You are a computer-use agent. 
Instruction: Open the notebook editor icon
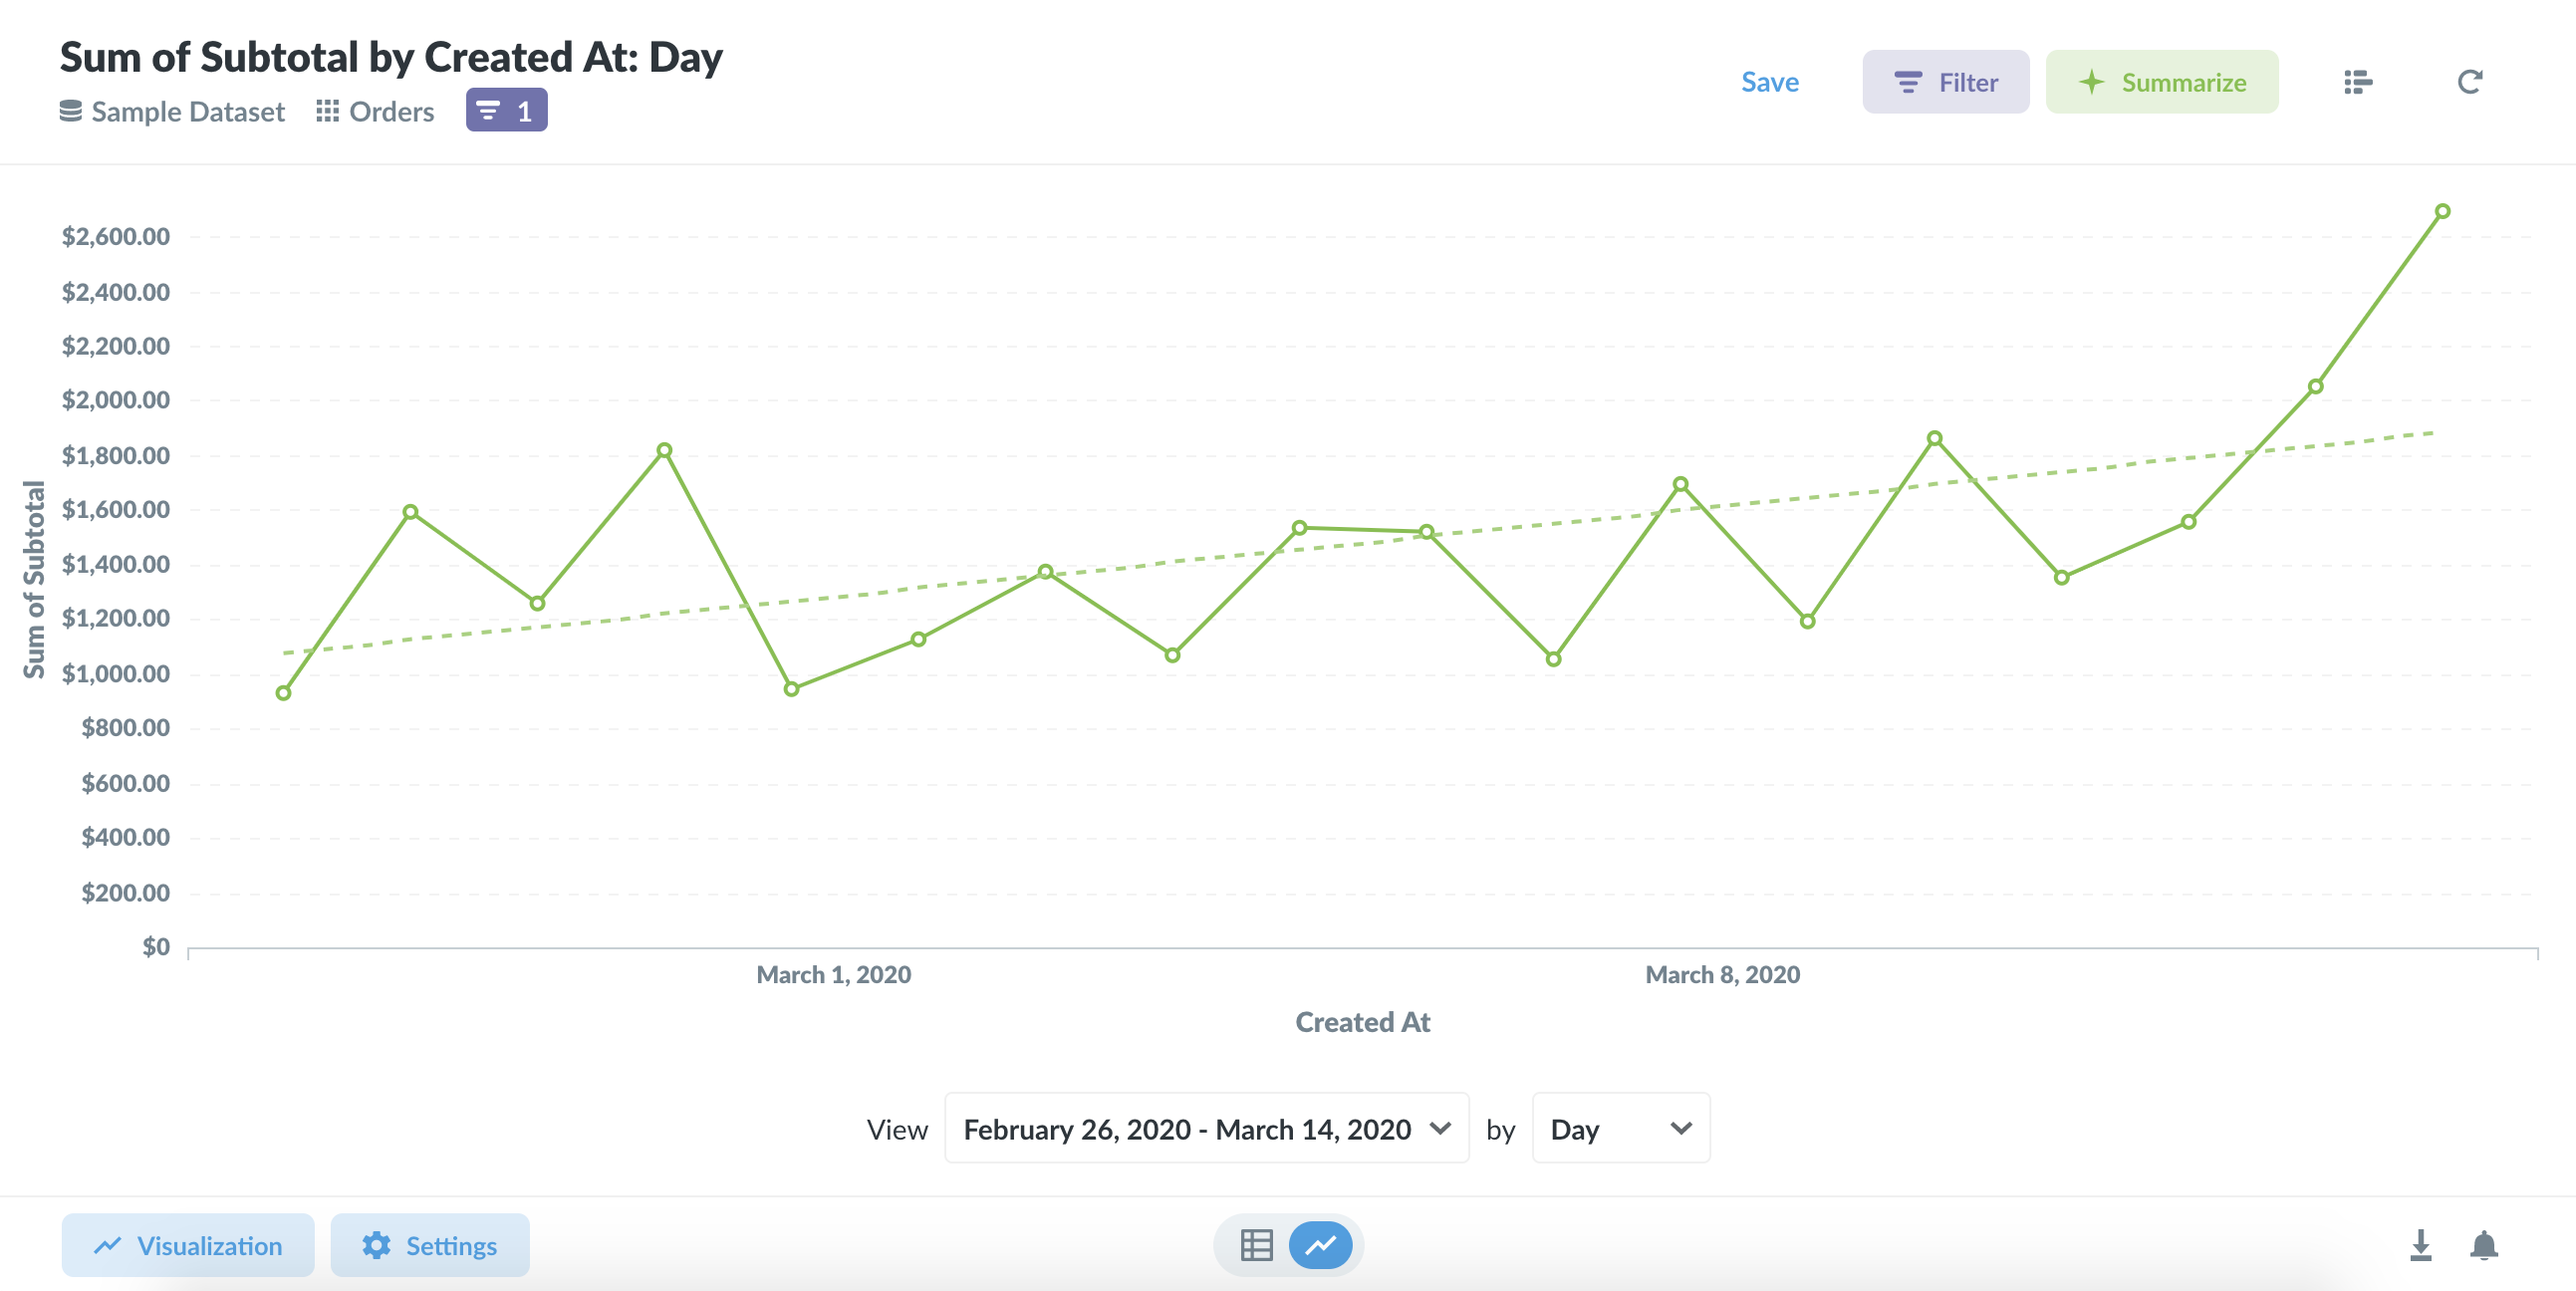(x=2357, y=82)
